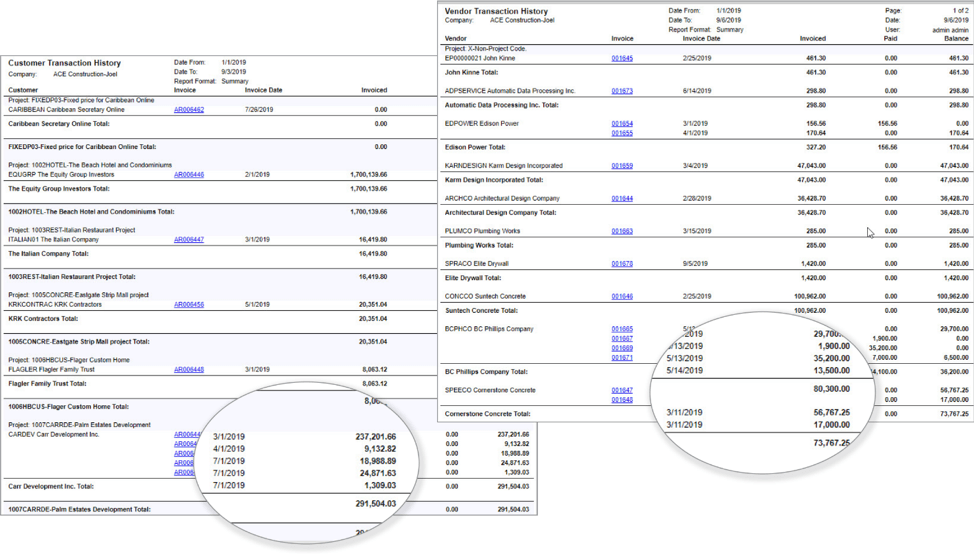Select 'ARCHCO Architectural Design Company' vendor text
974x554 pixels.
coord(502,199)
